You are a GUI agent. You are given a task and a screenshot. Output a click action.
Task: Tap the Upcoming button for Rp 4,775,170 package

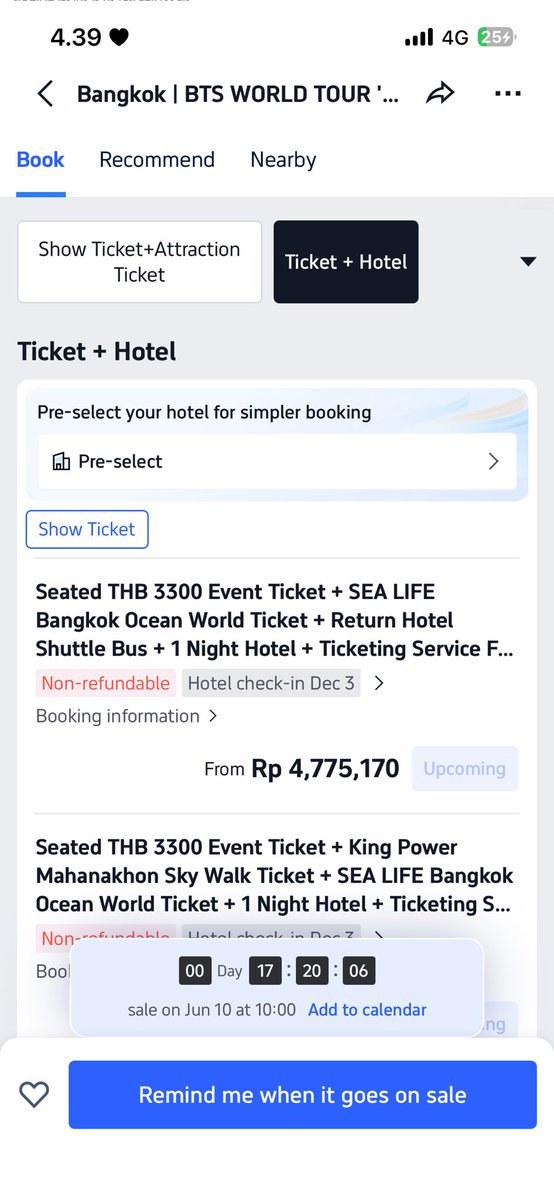pyautogui.click(x=464, y=769)
